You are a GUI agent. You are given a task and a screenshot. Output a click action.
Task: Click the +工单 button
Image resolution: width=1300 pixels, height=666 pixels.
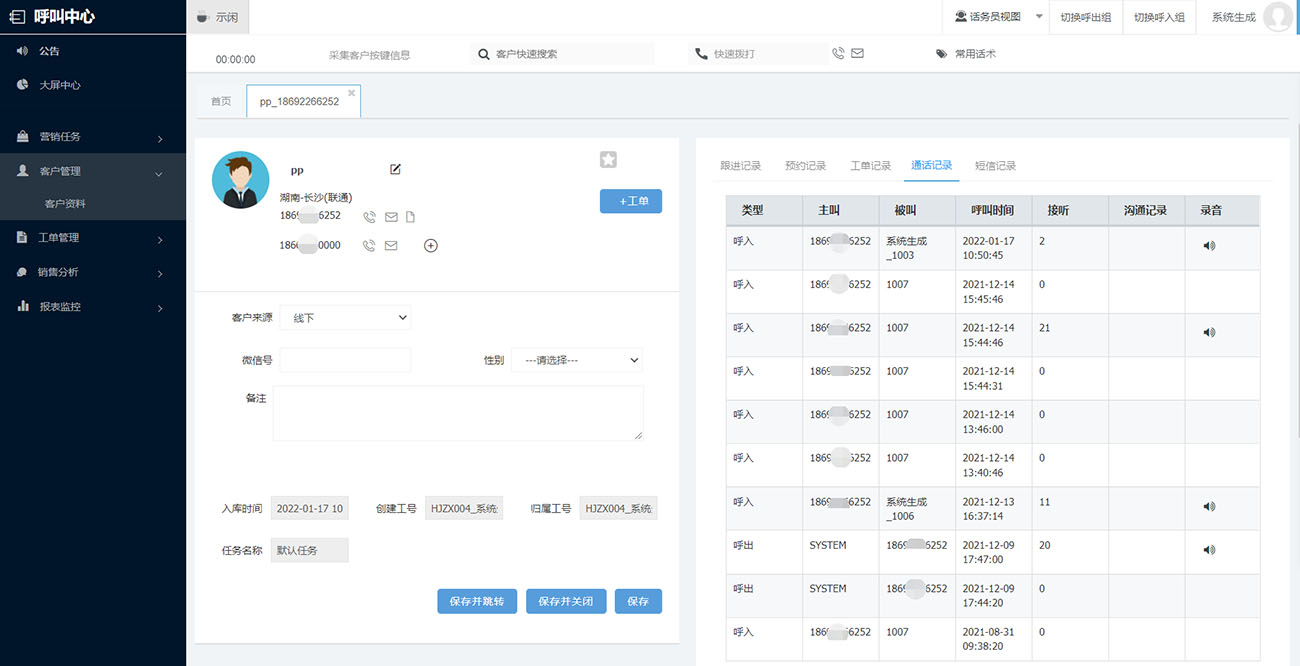pos(631,201)
